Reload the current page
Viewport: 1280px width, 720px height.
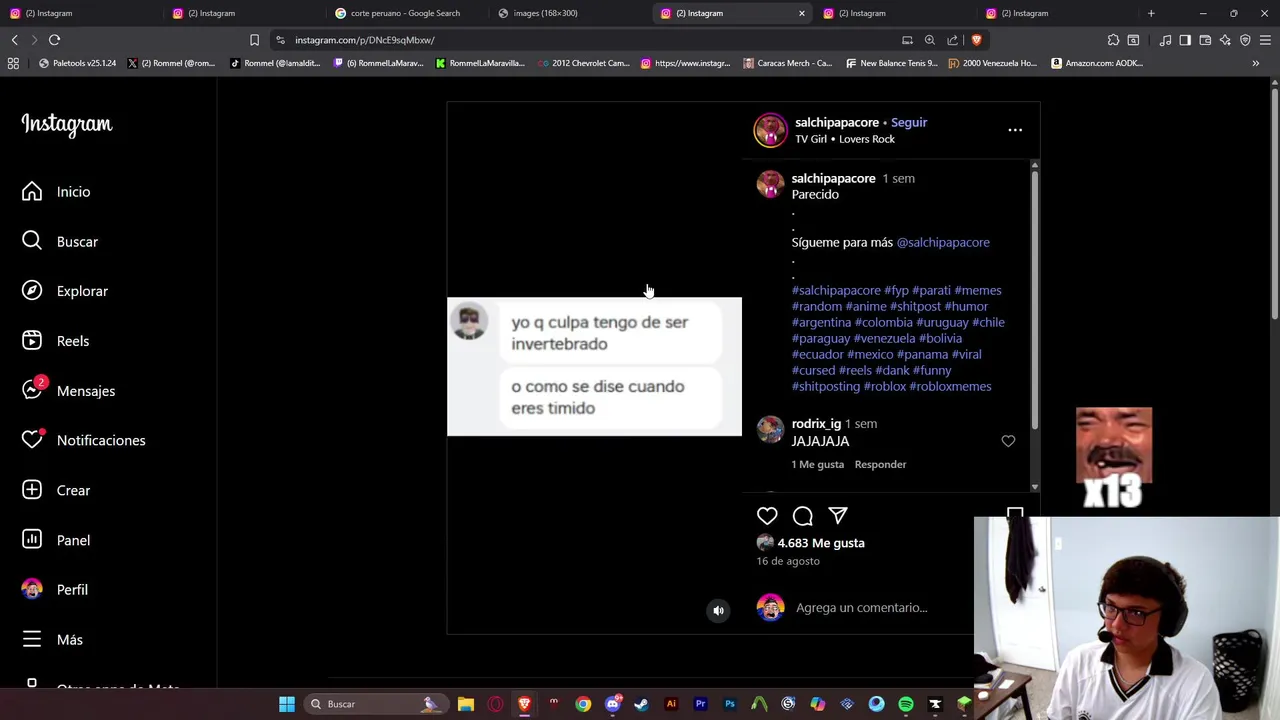[x=54, y=40]
